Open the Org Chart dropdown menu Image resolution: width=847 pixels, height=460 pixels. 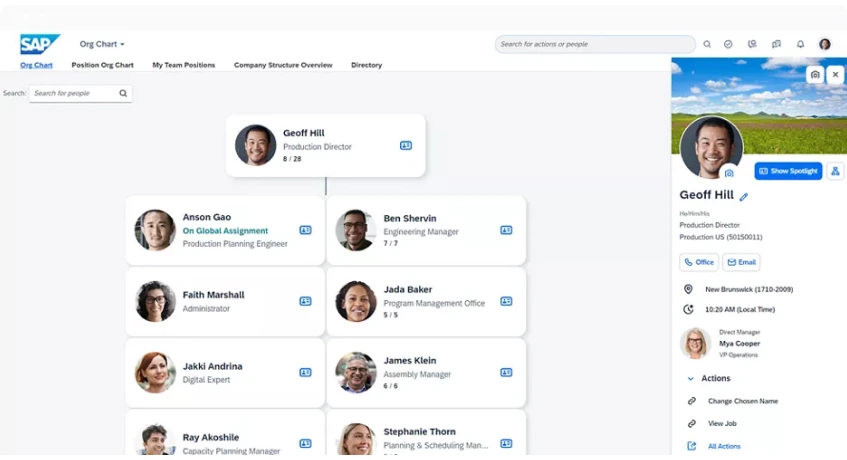pyautogui.click(x=102, y=44)
